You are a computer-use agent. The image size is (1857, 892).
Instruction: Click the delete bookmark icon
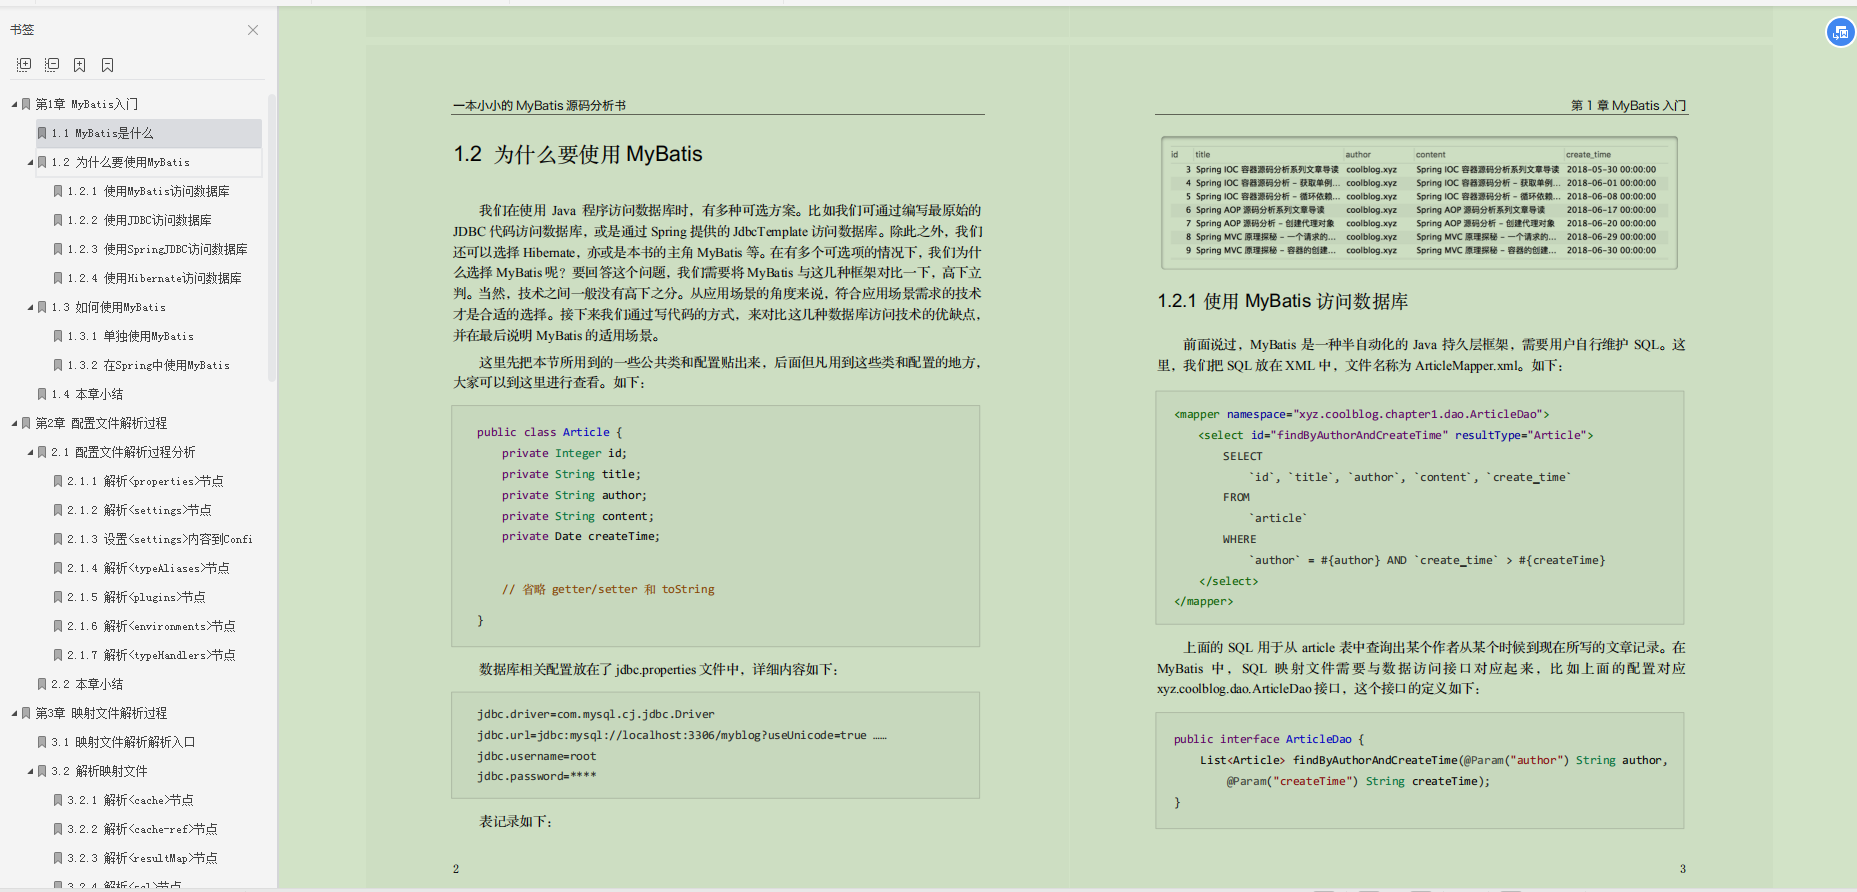pos(108,65)
